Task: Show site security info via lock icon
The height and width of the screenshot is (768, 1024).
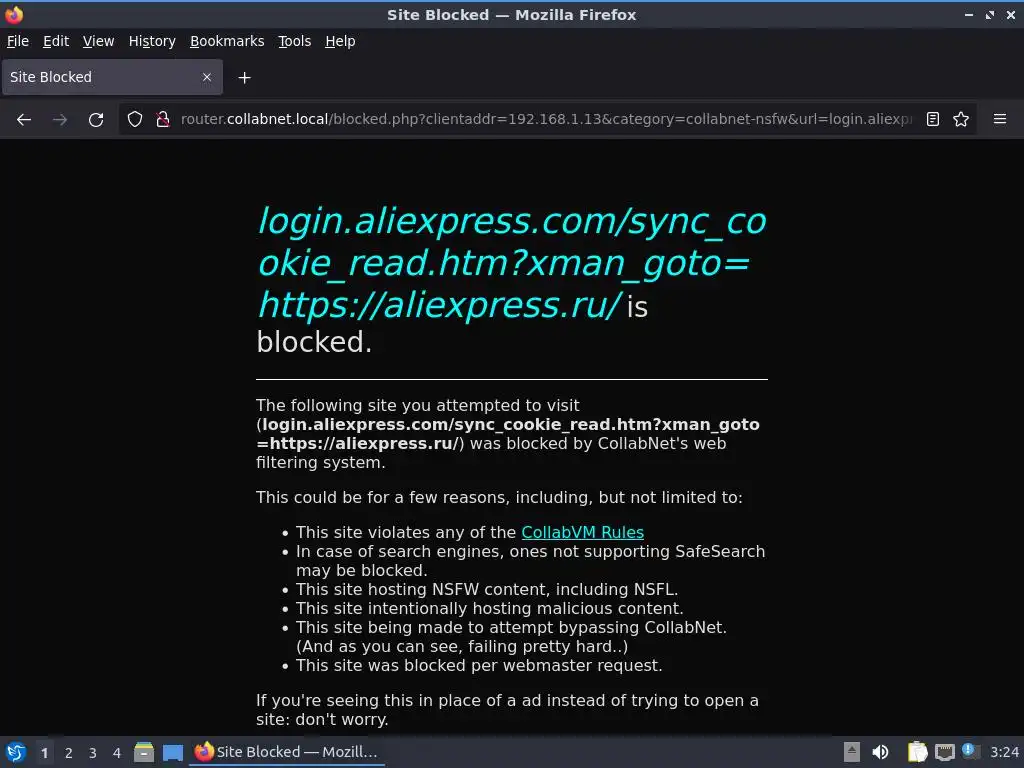Action: 163,120
